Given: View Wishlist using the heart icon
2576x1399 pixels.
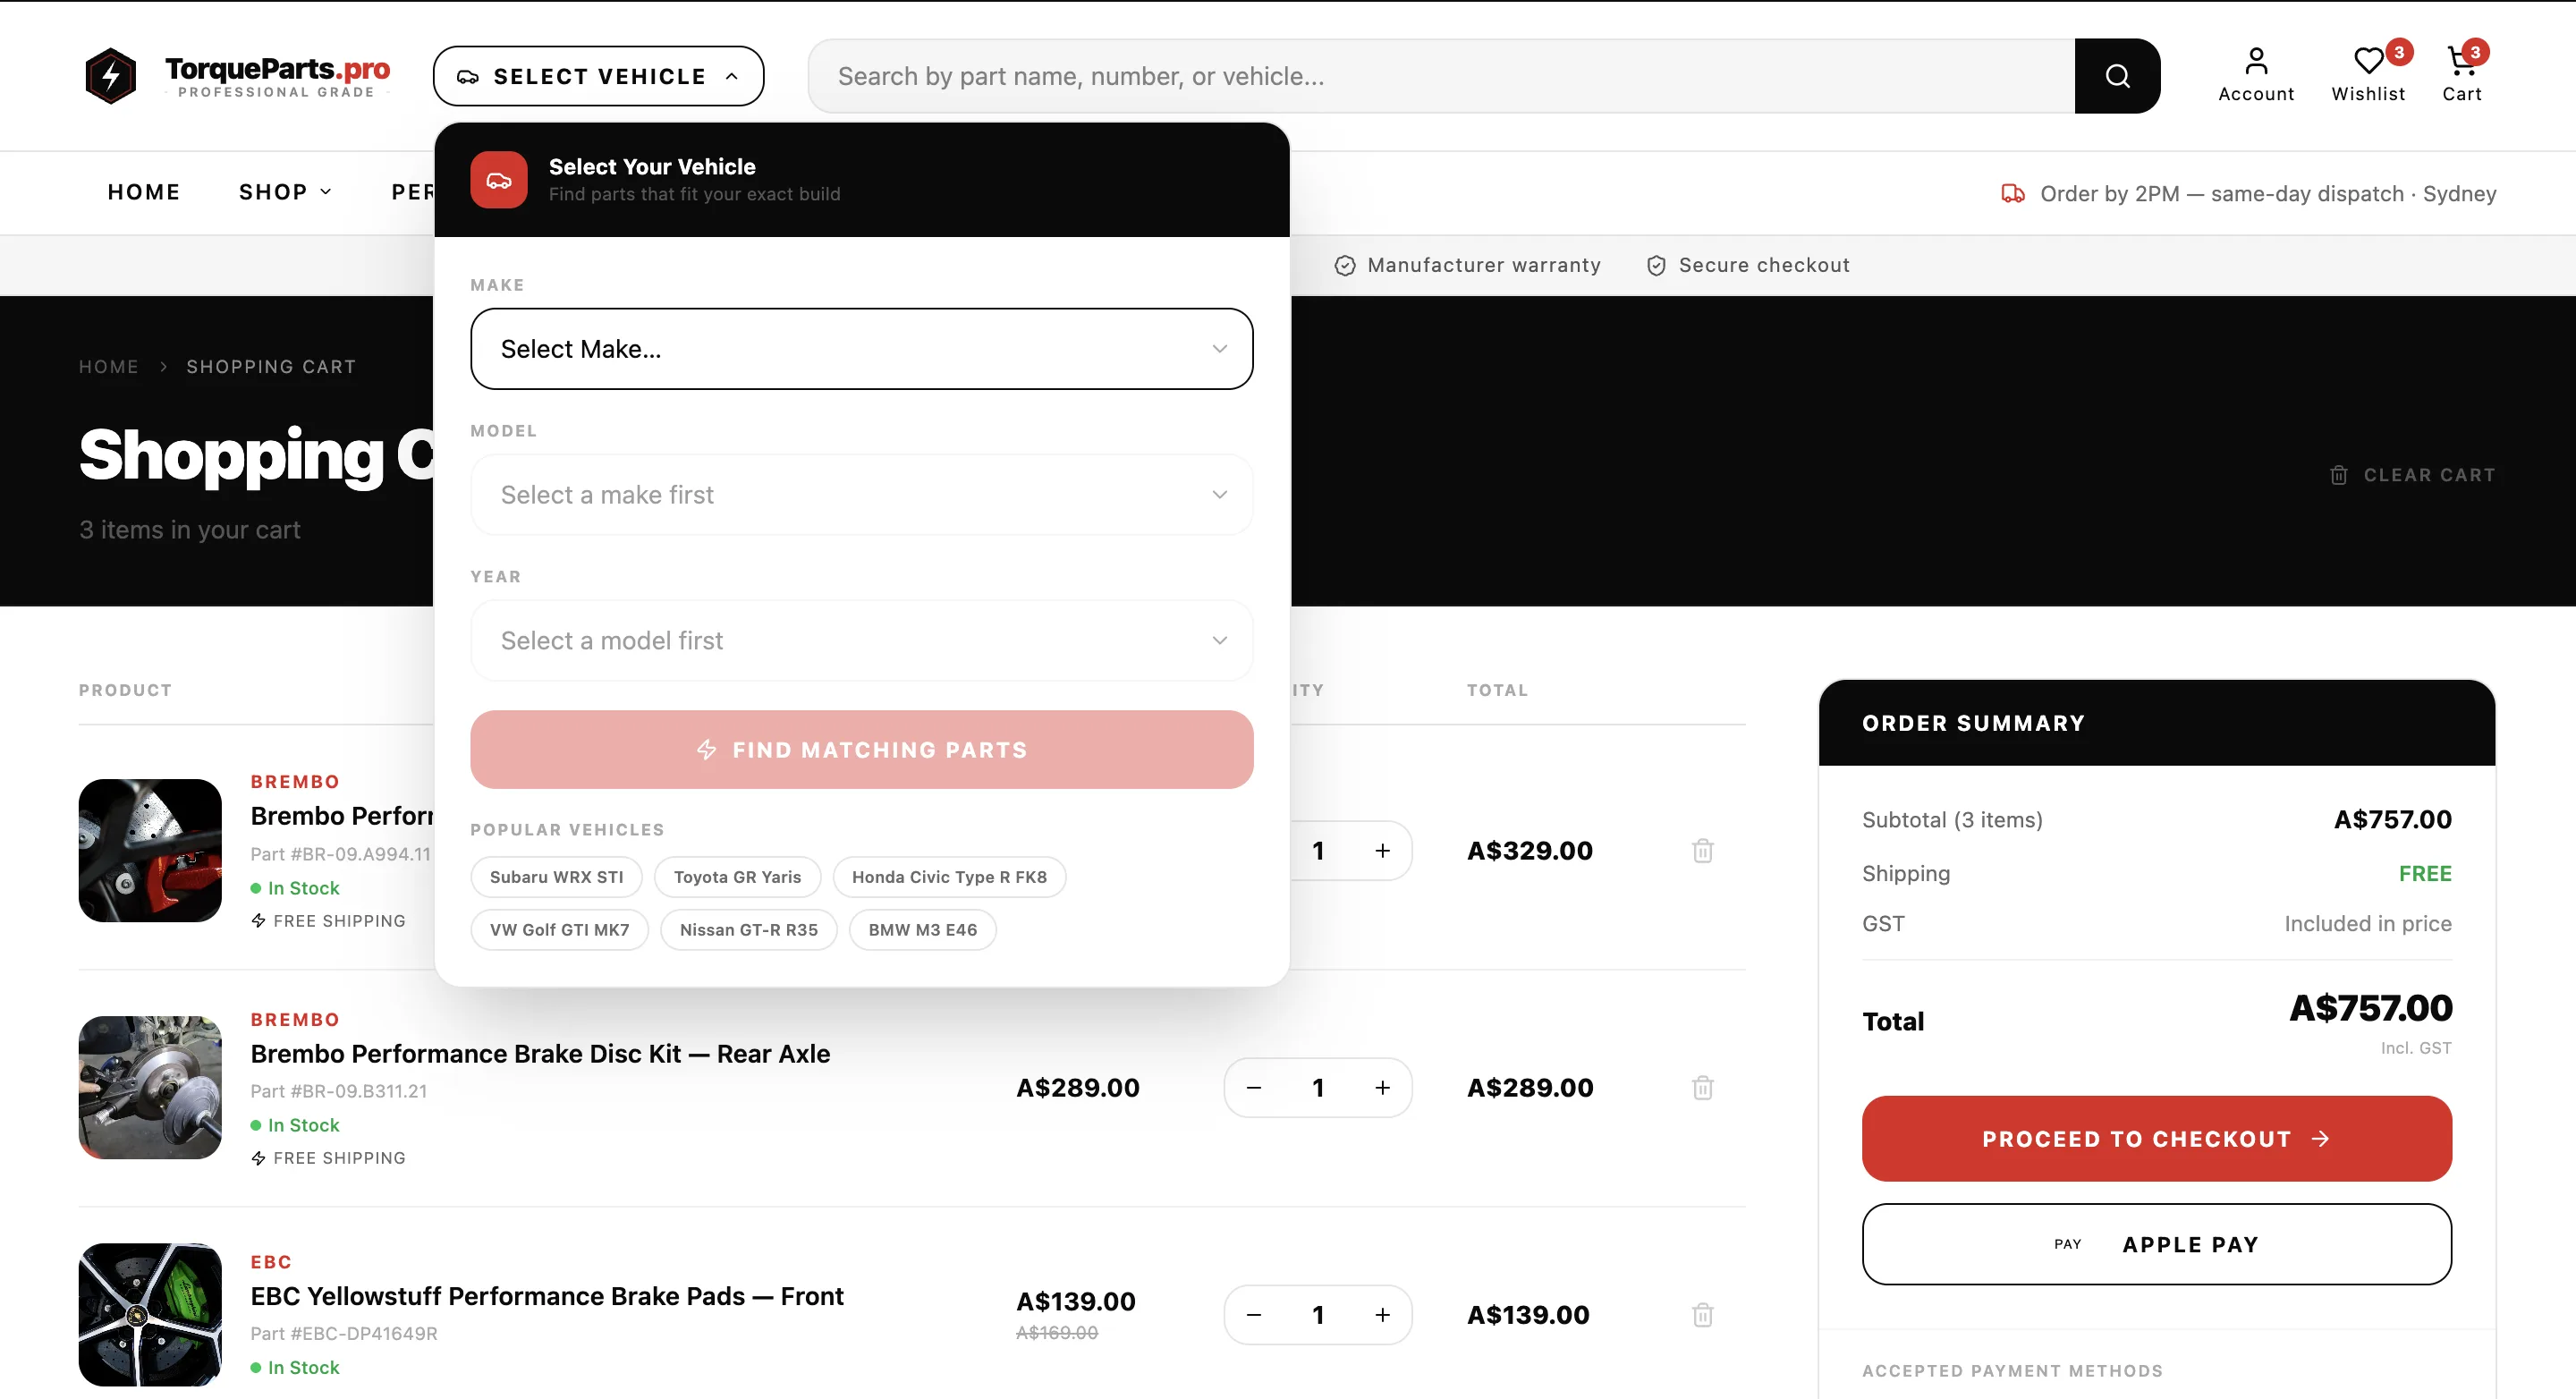Looking at the screenshot, I should click(2368, 60).
